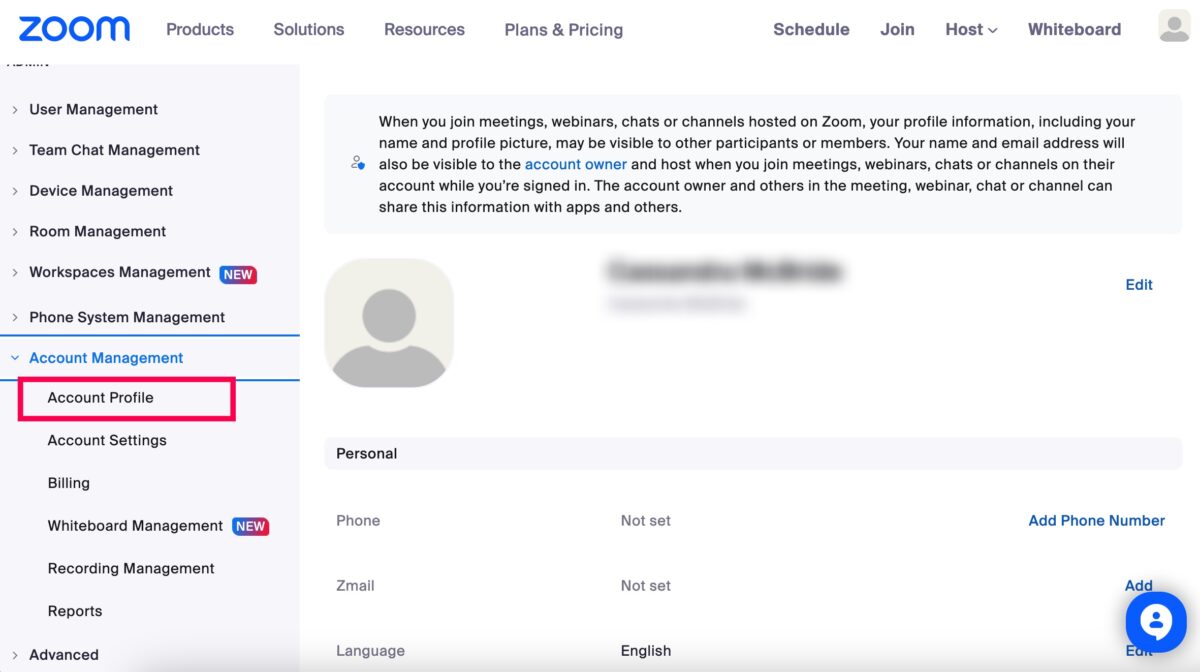Click the Personal section header
The height and width of the screenshot is (672, 1200).
pos(753,454)
